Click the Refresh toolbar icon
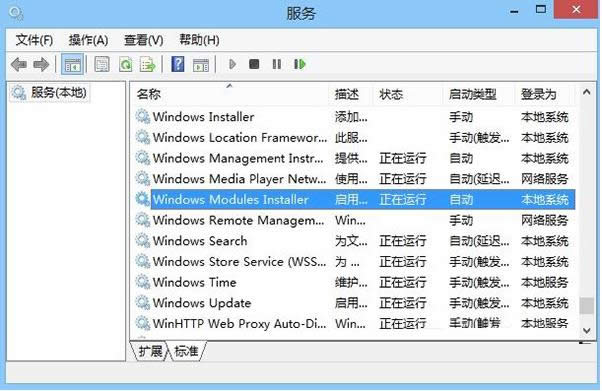The height and width of the screenshot is (391, 602). [125, 64]
